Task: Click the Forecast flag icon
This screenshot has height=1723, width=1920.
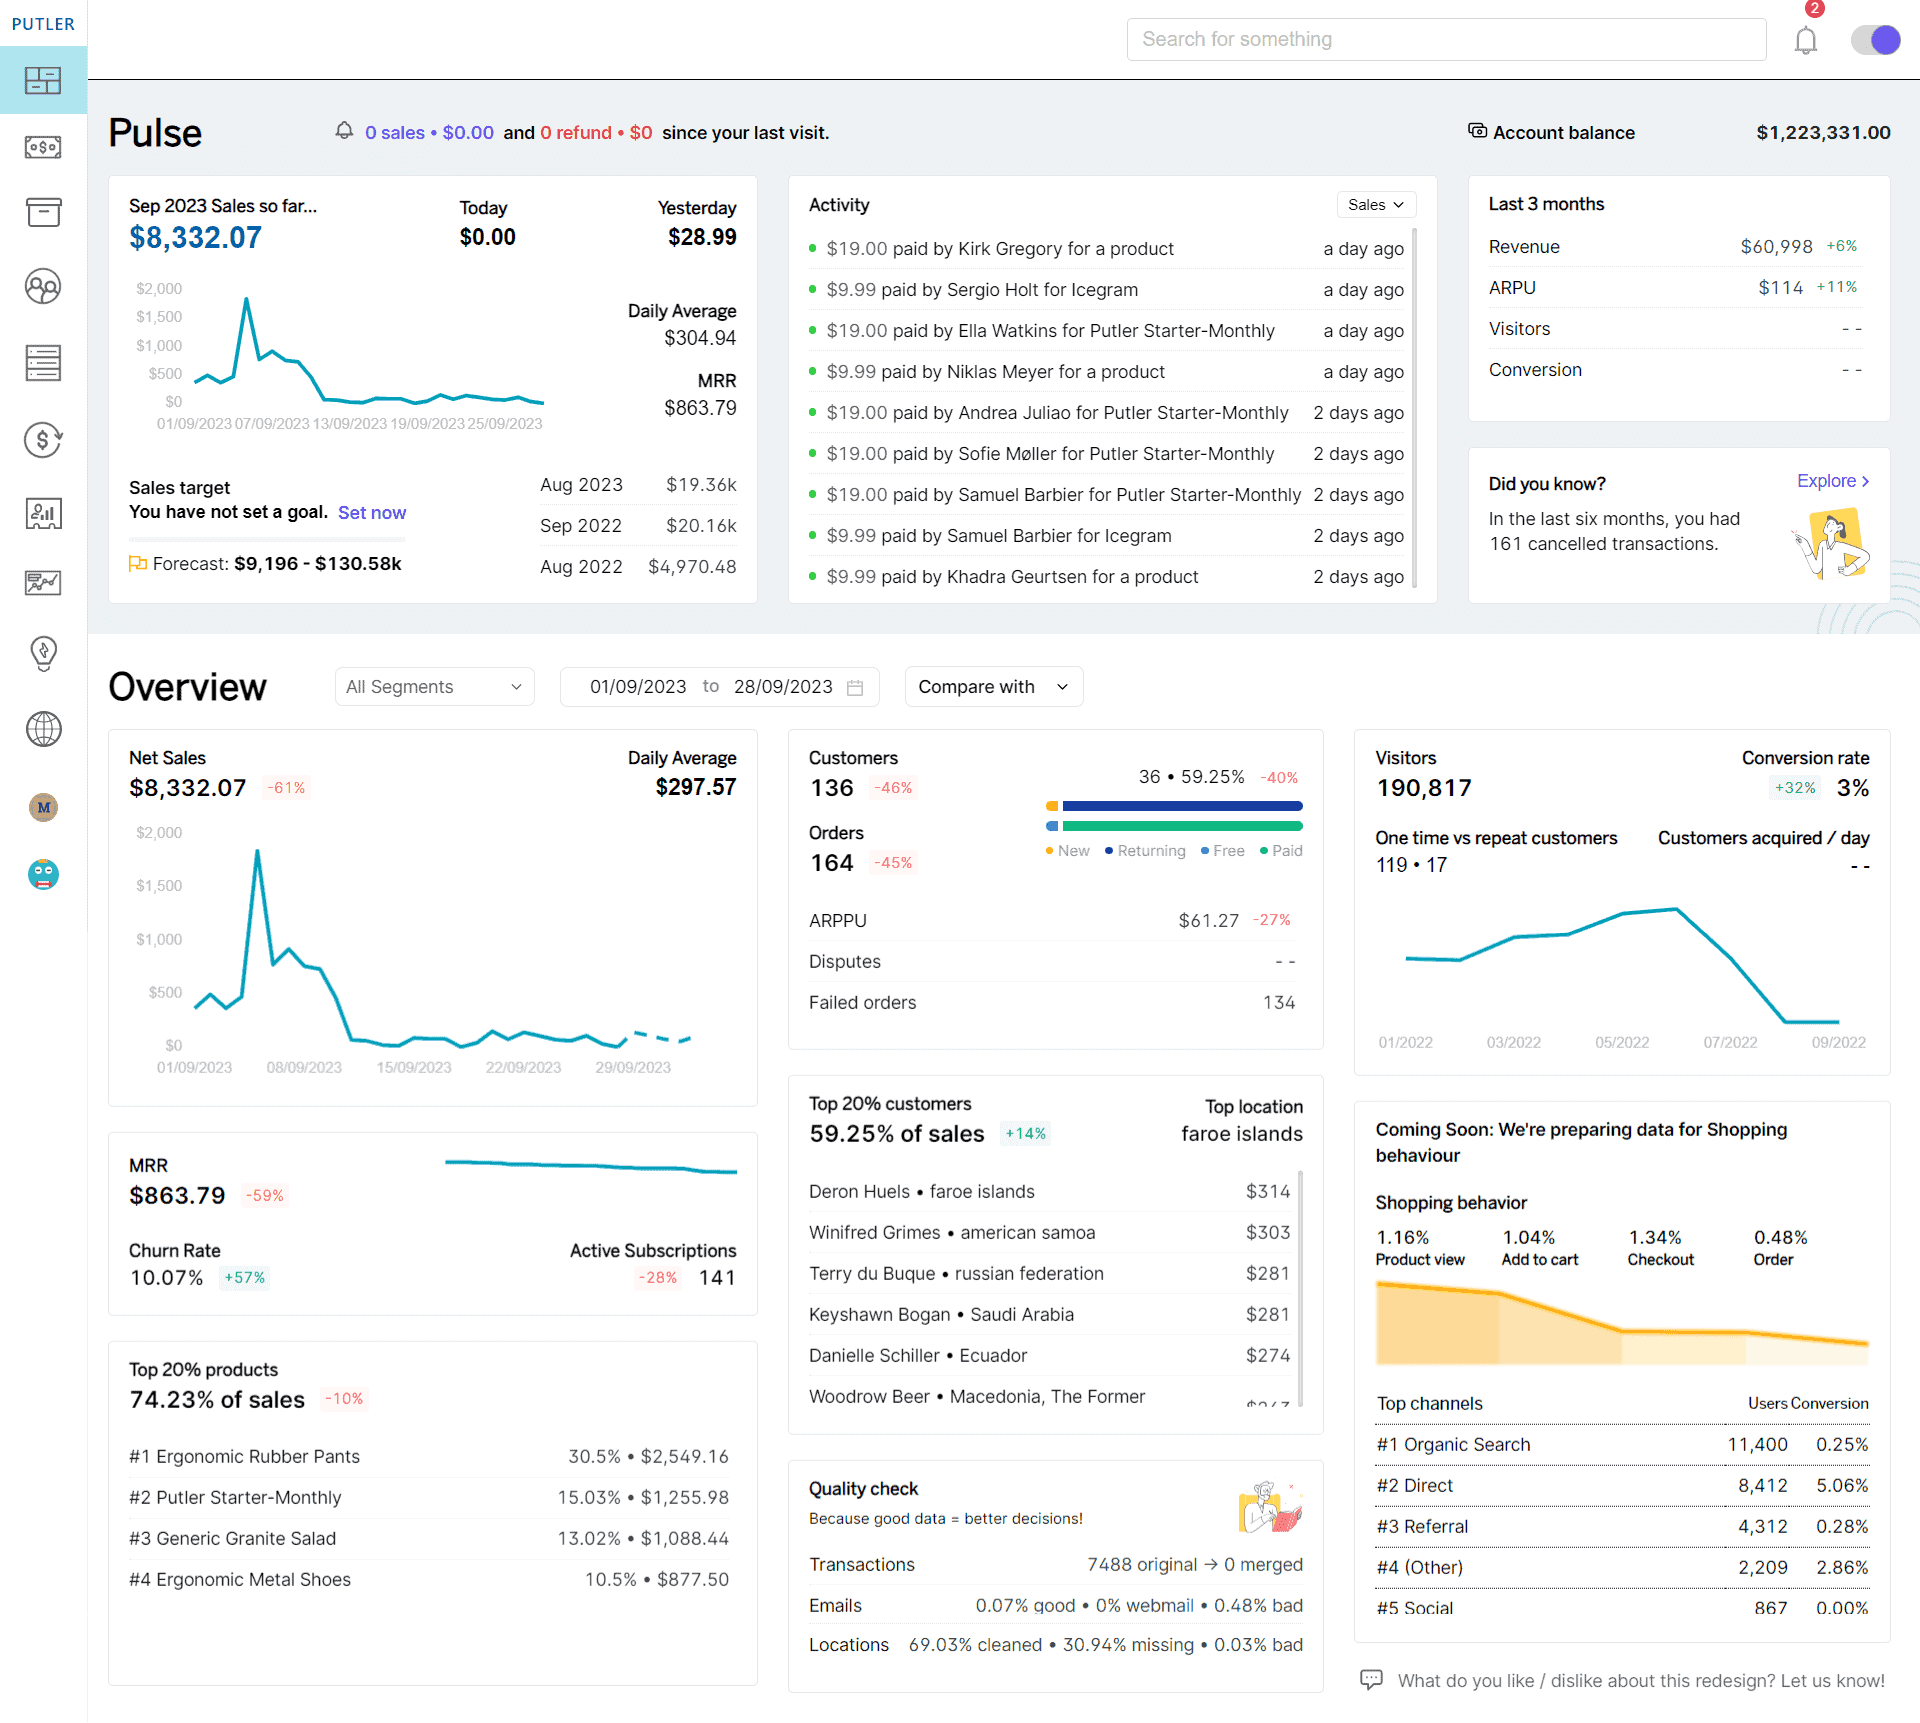Action: [138, 564]
